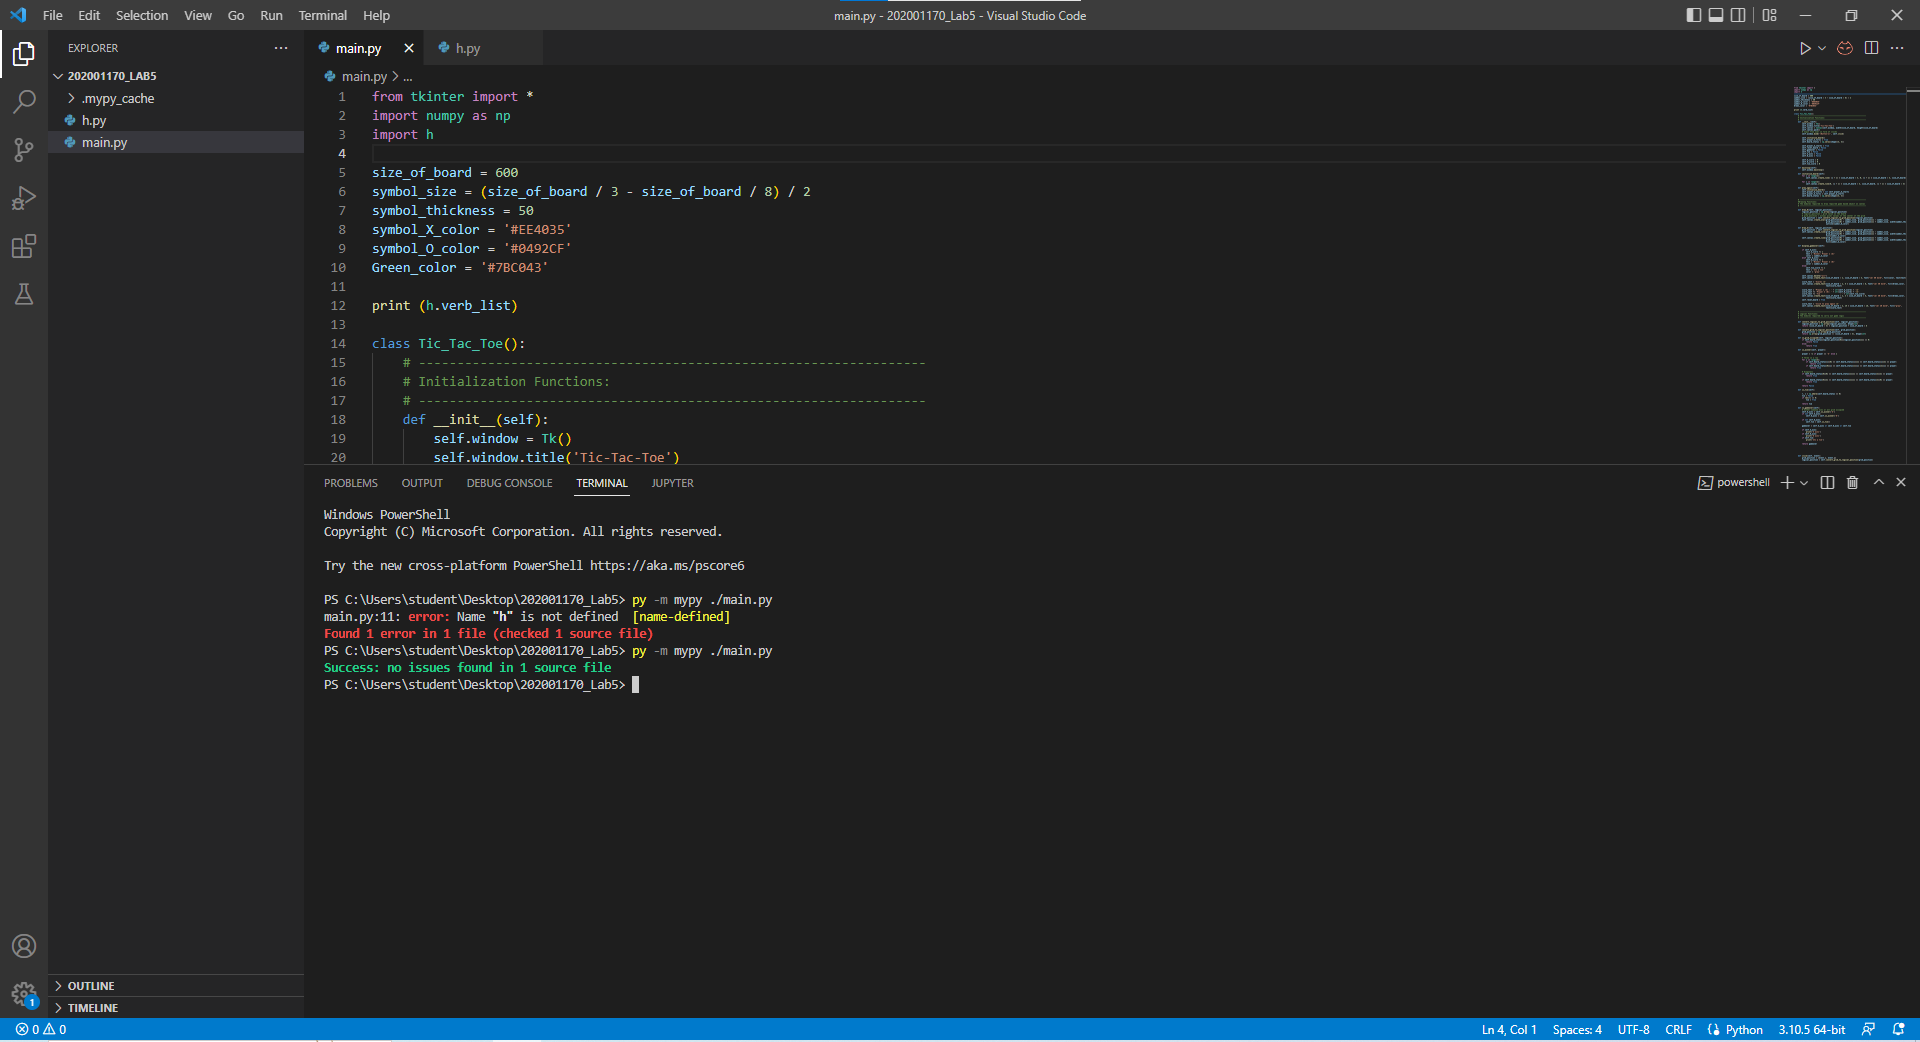The height and width of the screenshot is (1042, 1920).
Task: Add a new terminal with plus icon
Action: tap(1787, 483)
